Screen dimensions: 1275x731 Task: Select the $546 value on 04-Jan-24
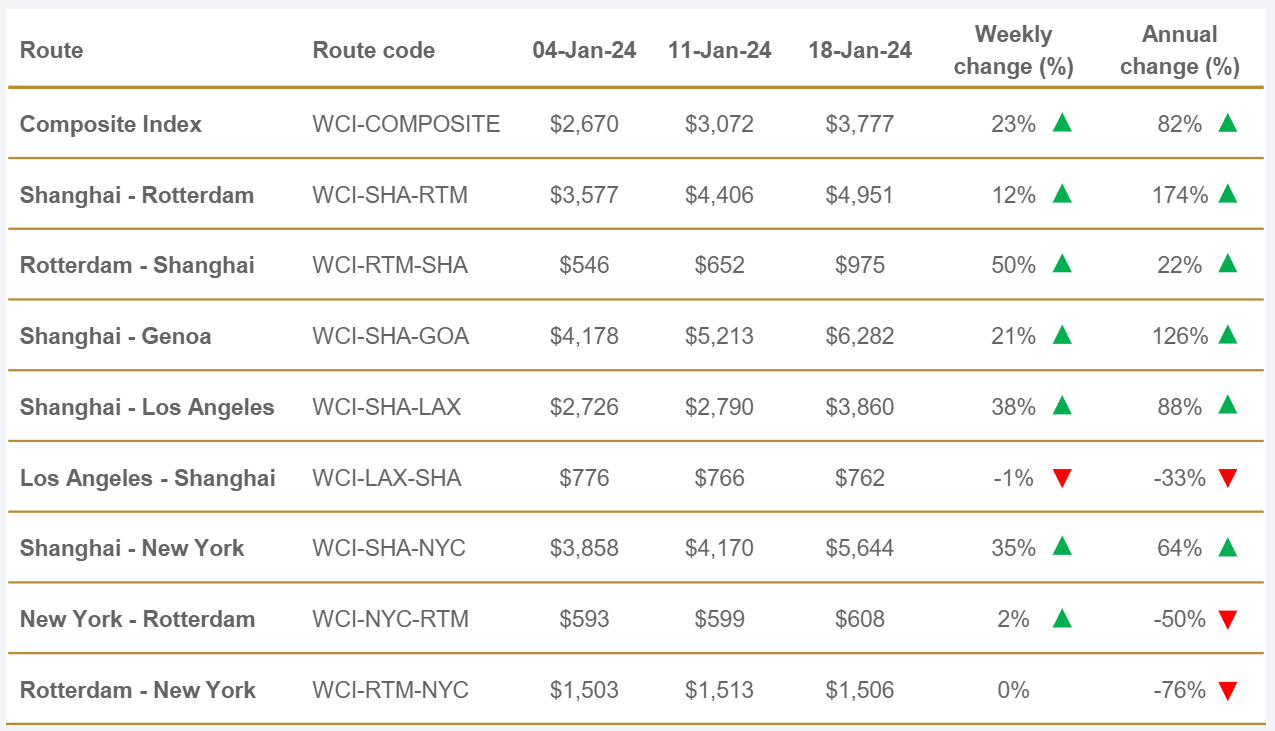[x=584, y=265]
